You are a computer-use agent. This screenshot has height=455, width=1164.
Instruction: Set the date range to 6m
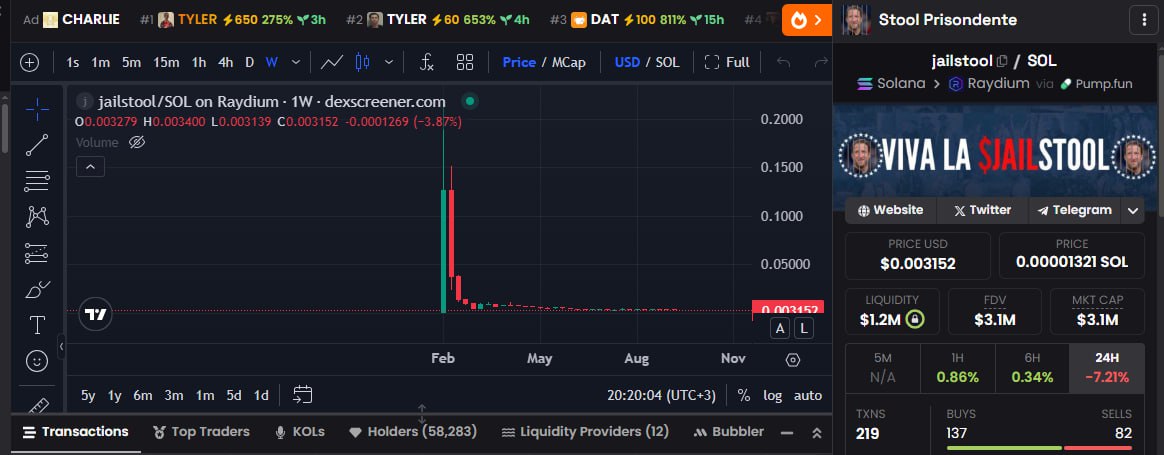coord(143,396)
